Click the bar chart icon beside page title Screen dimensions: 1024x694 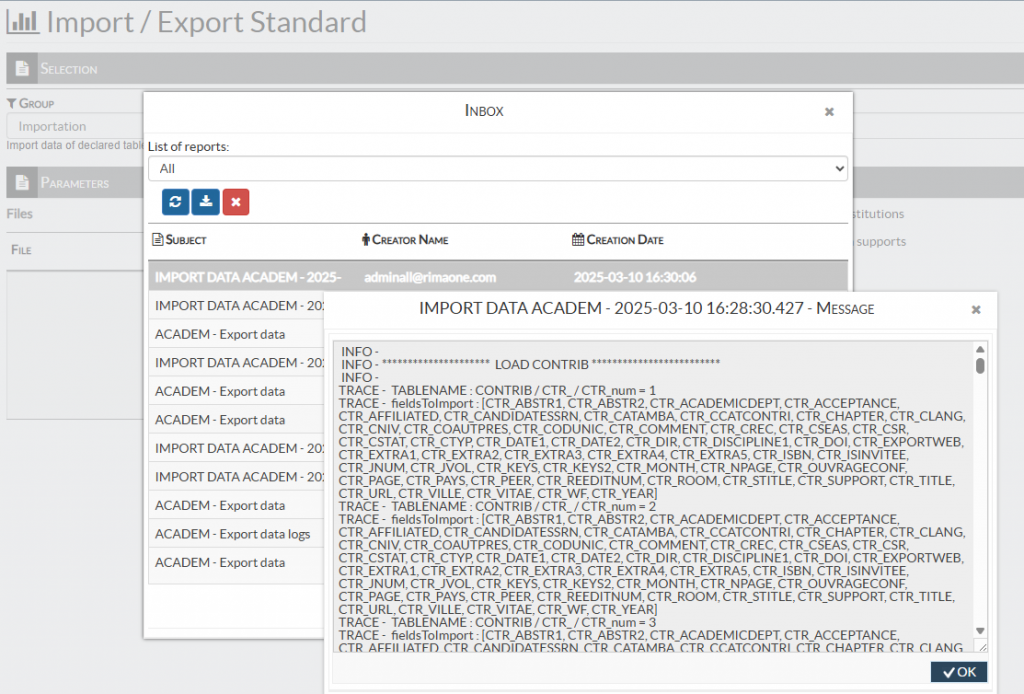[23, 21]
